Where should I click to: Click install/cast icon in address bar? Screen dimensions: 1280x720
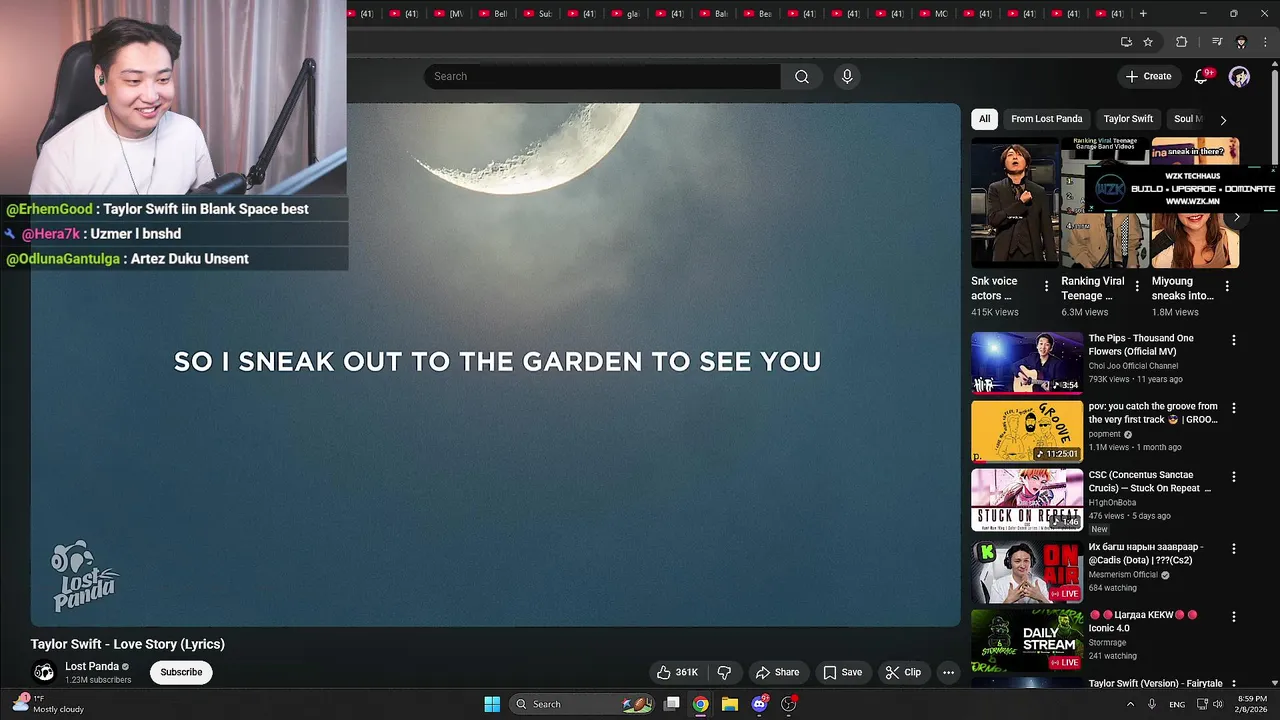point(1126,42)
